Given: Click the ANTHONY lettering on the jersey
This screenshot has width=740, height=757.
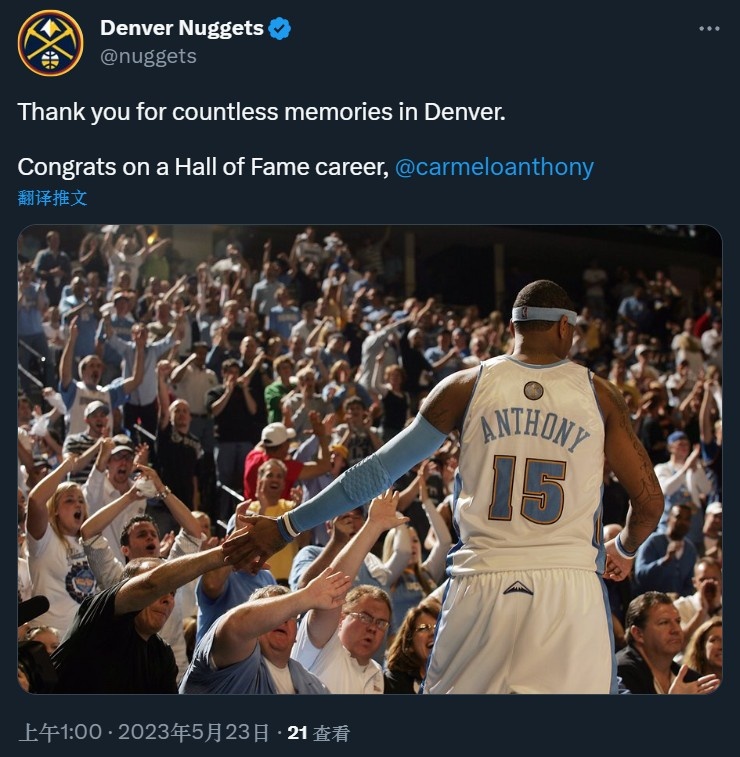Looking at the screenshot, I should tap(535, 429).
